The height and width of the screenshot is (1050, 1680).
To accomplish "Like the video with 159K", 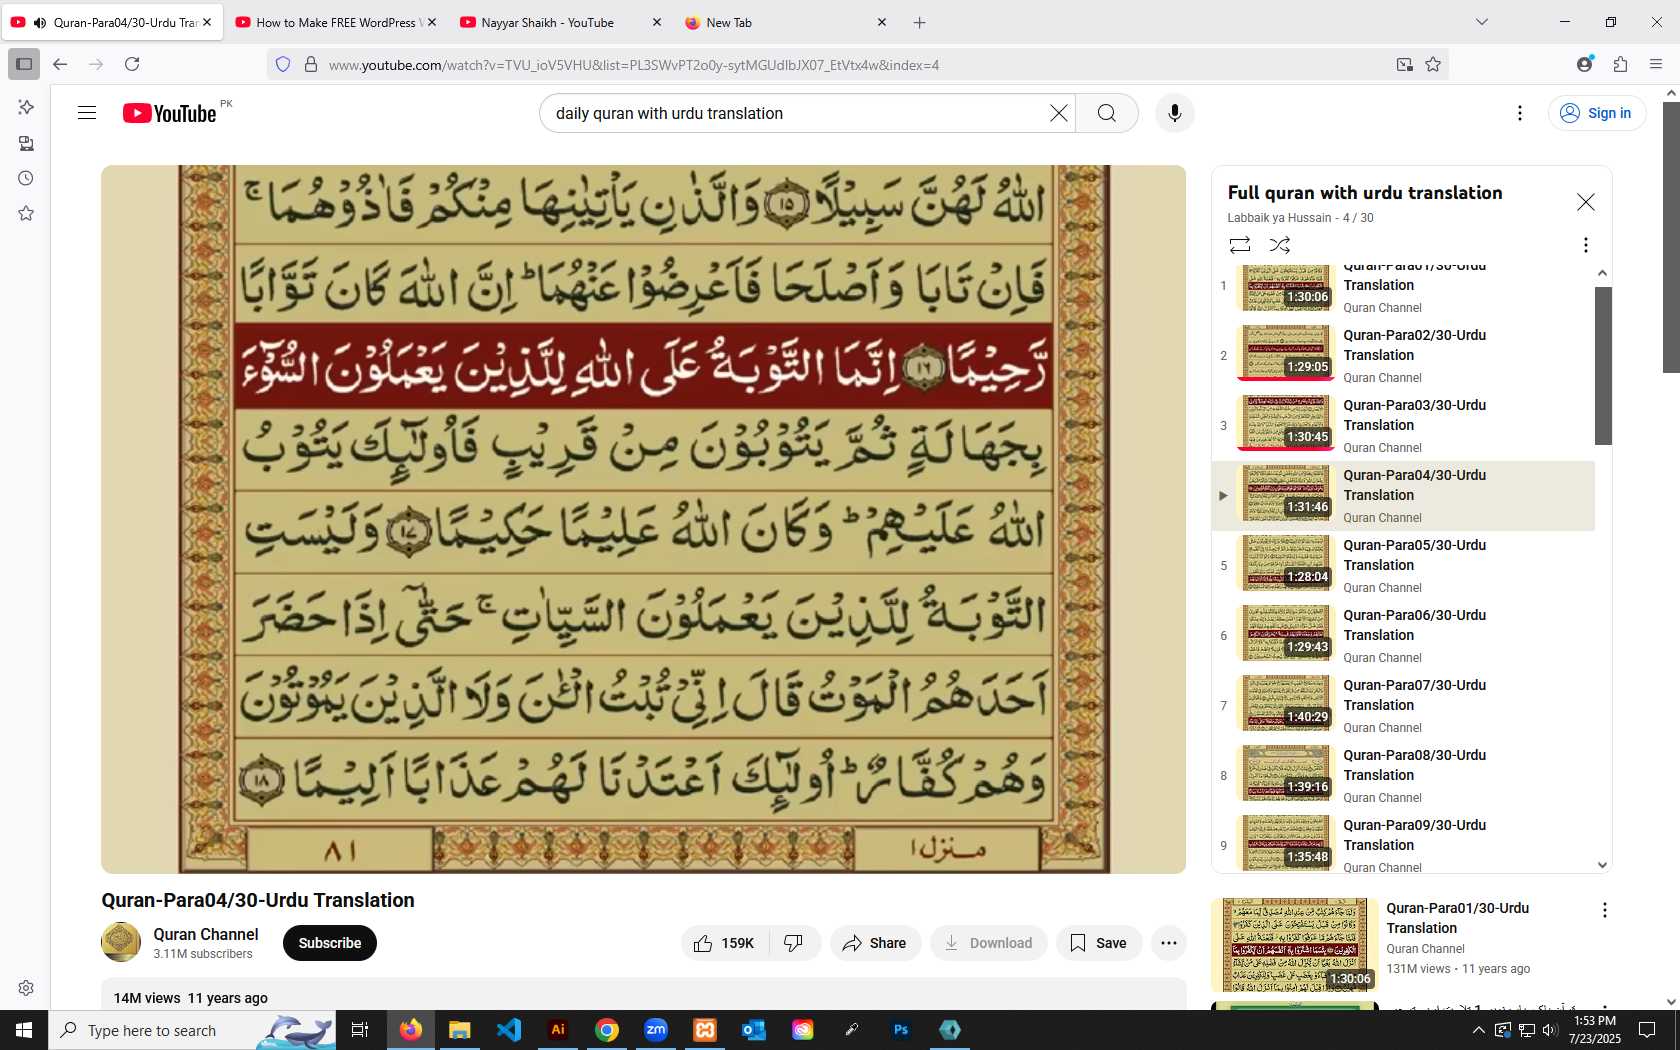I will point(724,943).
